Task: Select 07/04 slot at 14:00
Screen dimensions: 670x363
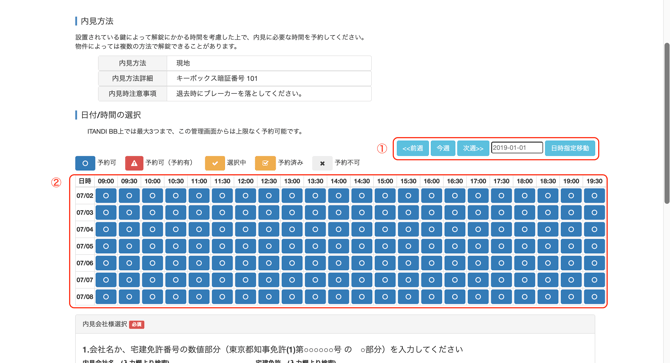Action: pyautogui.click(x=338, y=229)
